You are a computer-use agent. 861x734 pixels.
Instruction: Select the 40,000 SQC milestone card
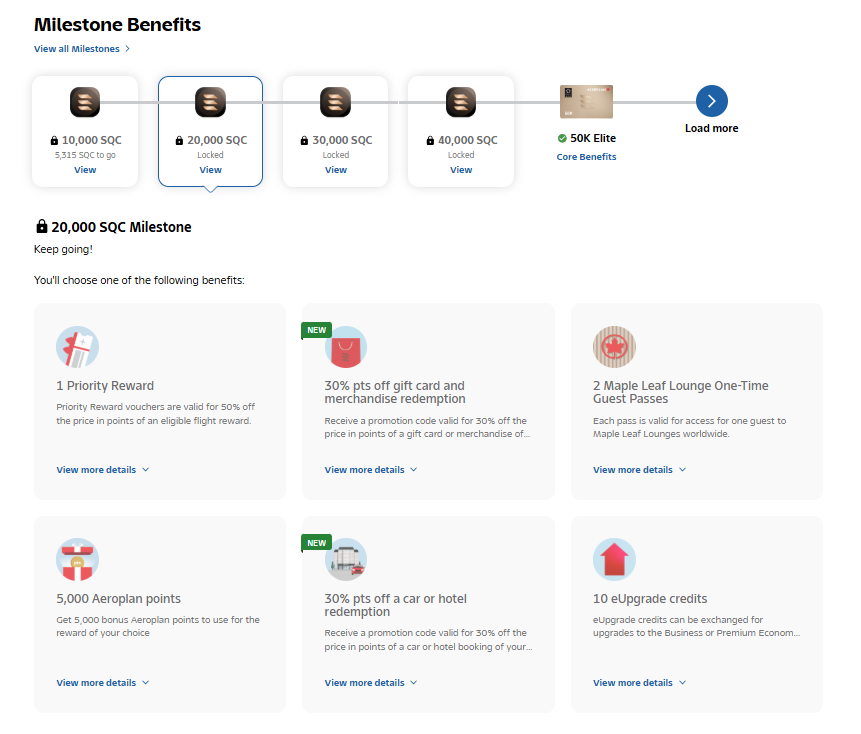point(461,132)
